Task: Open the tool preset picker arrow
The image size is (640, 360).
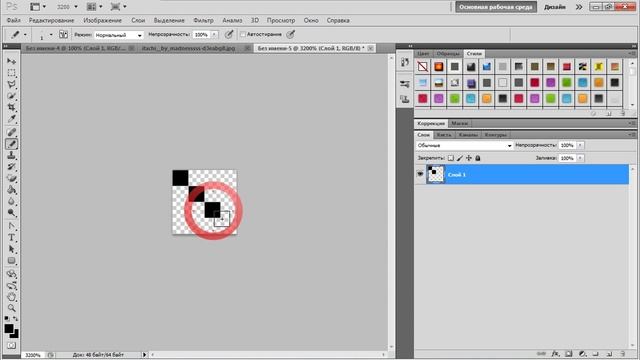Action: [25, 35]
